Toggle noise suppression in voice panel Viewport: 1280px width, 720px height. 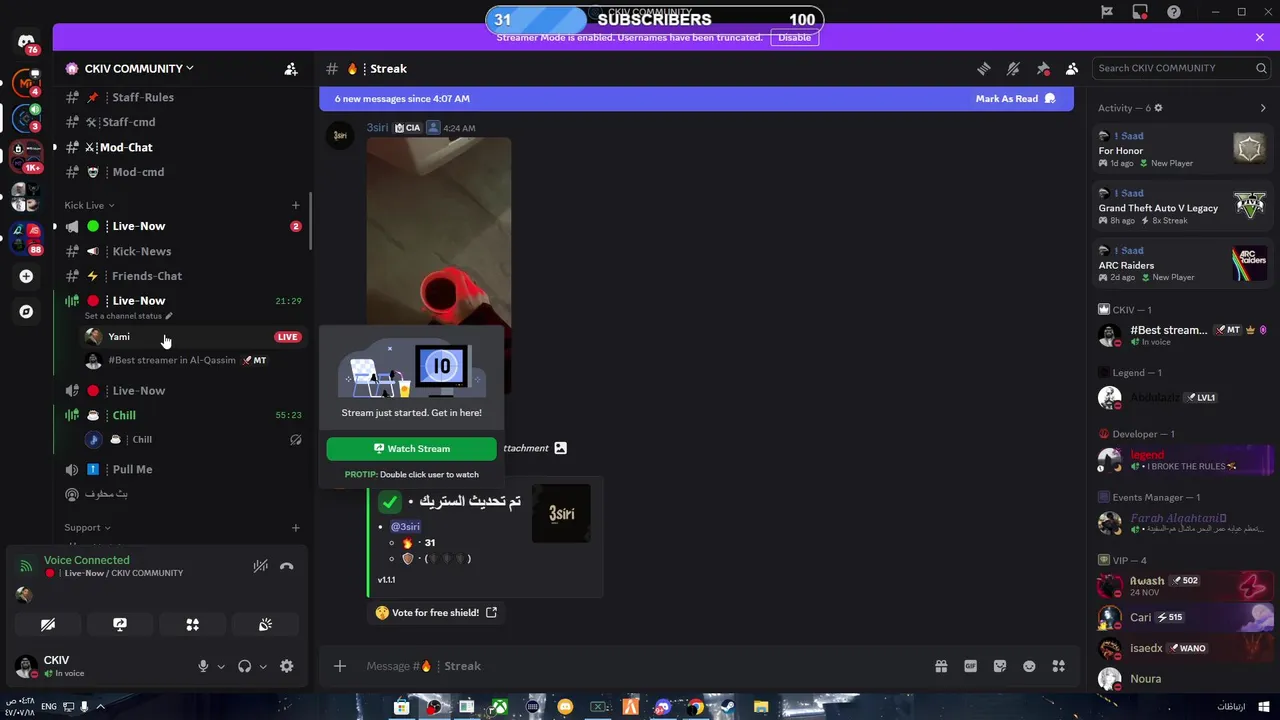point(260,566)
